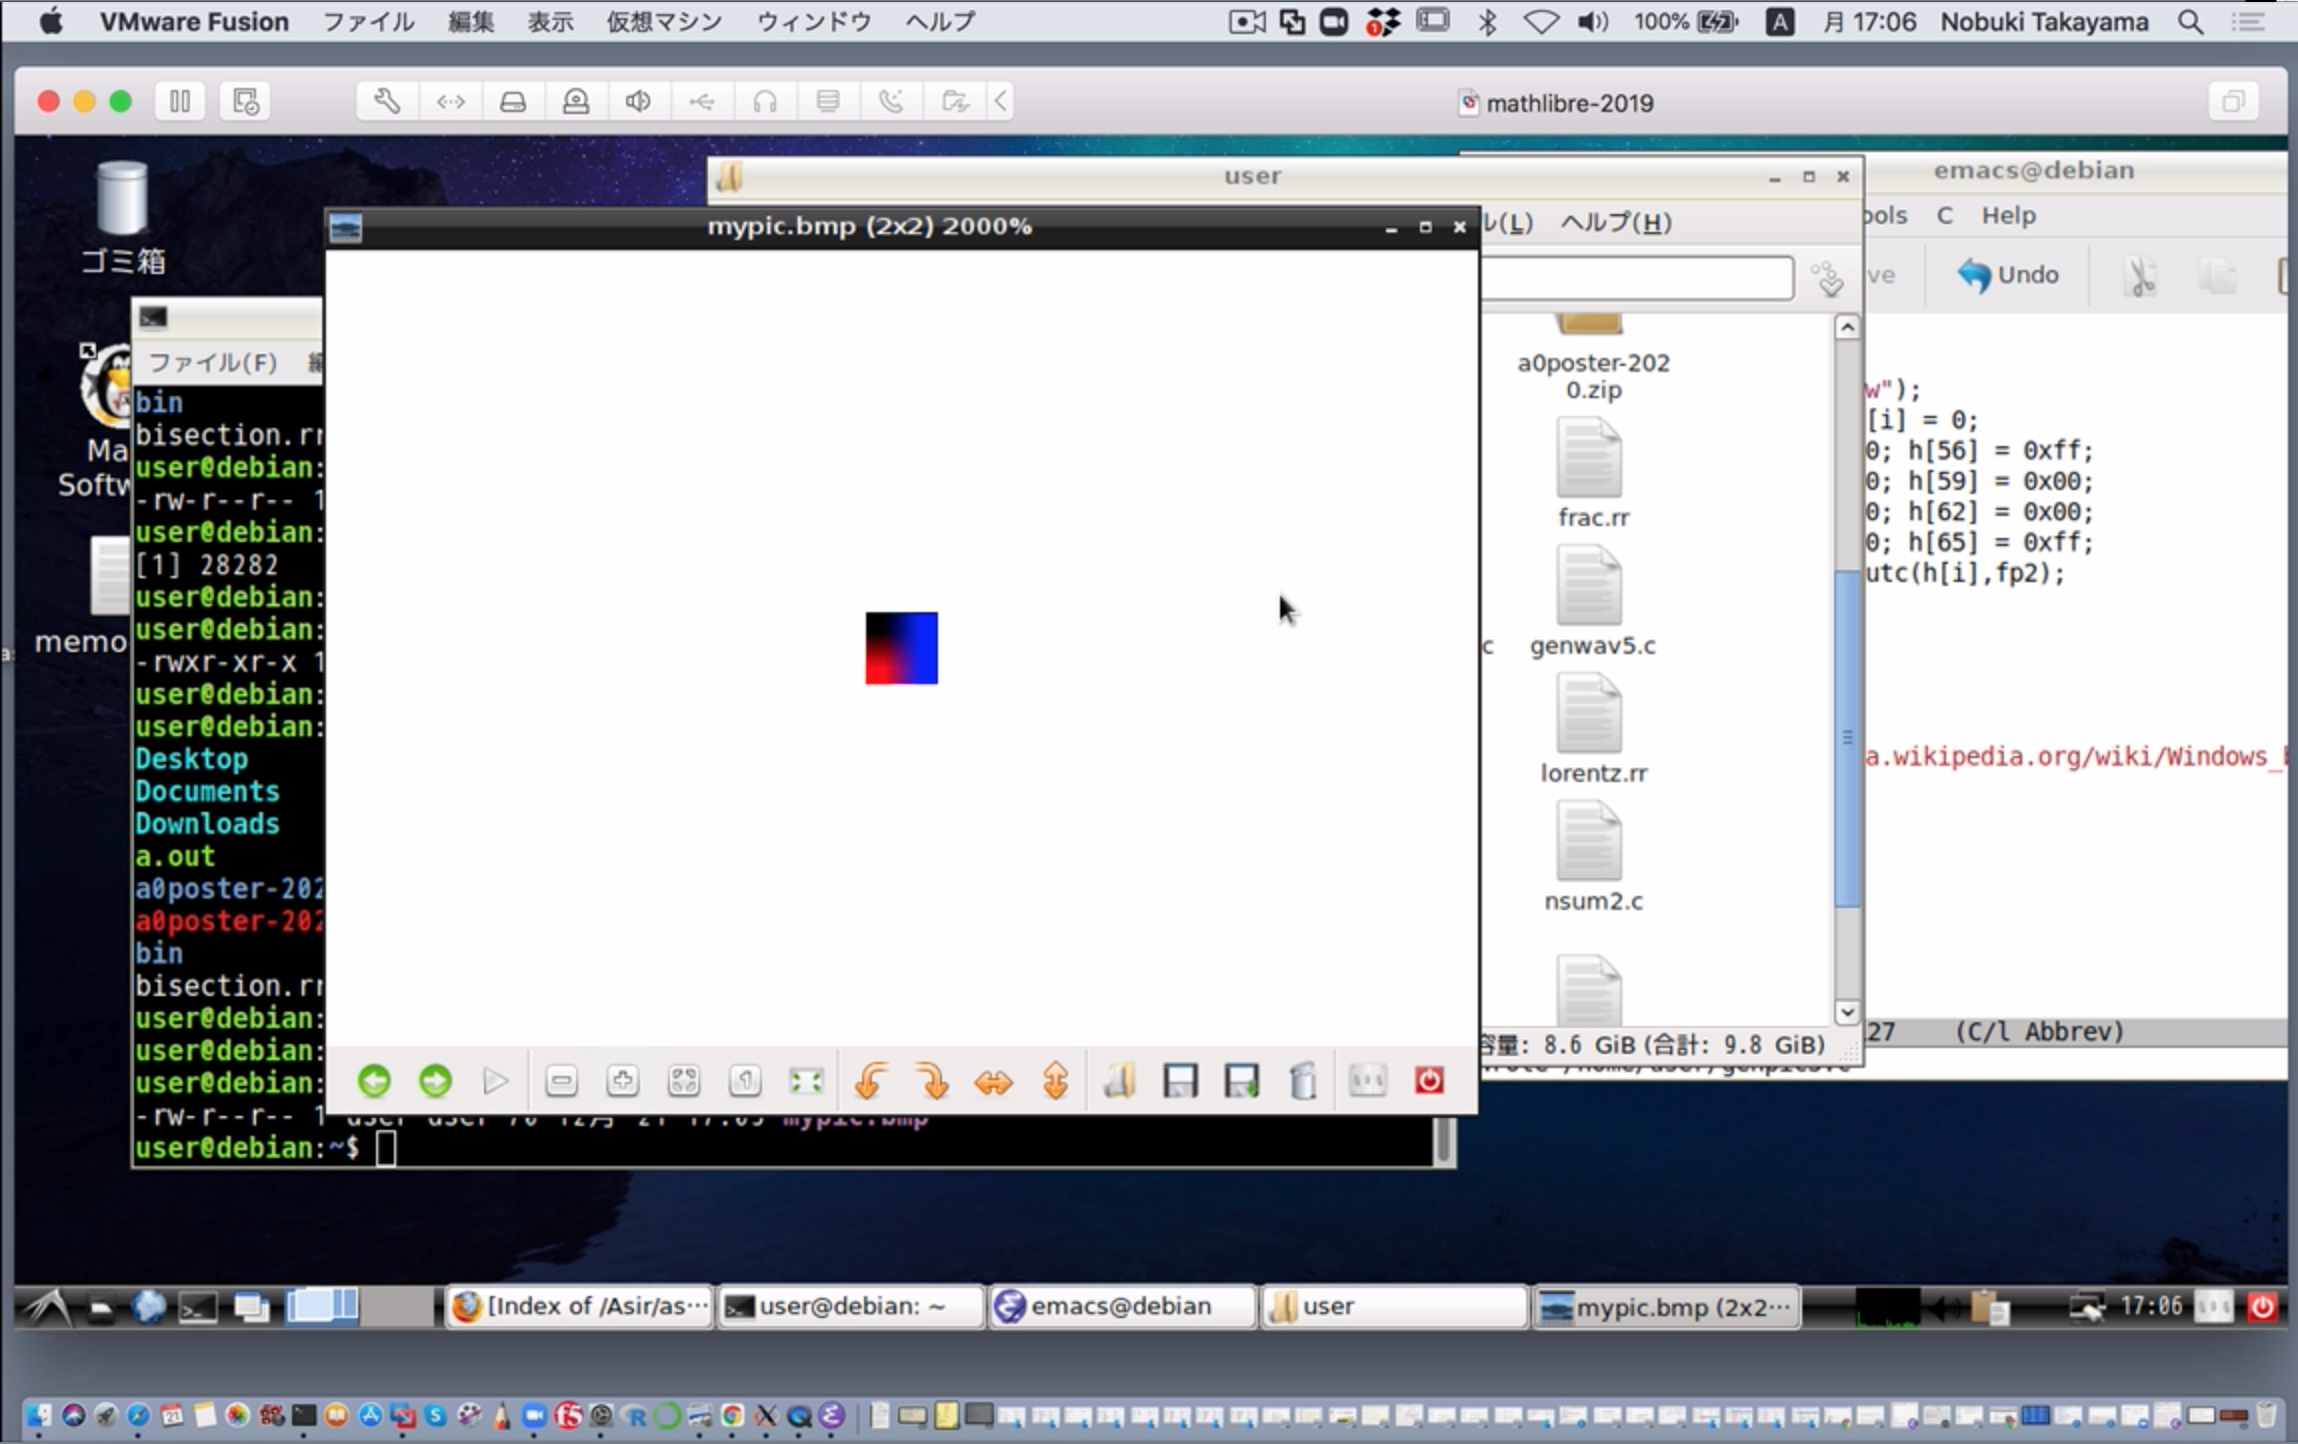
Task: Flip image vertically
Action: click(x=1055, y=1081)
